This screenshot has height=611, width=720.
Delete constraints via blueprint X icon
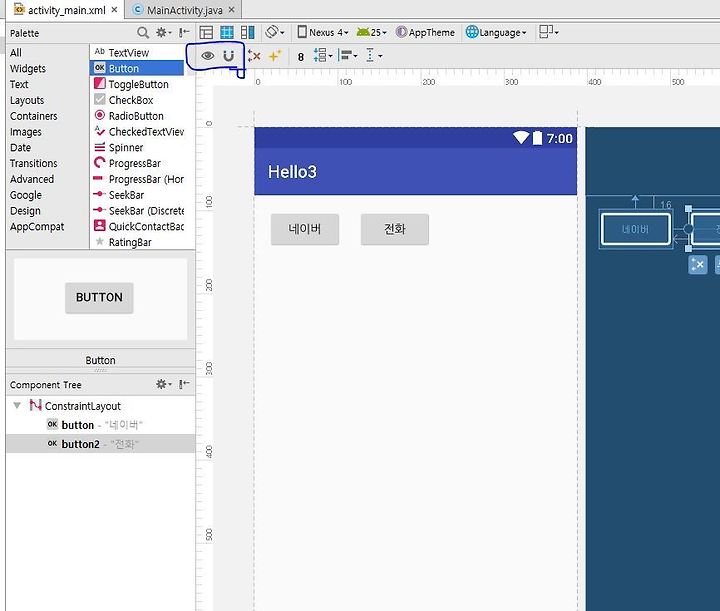click(698, 265)
